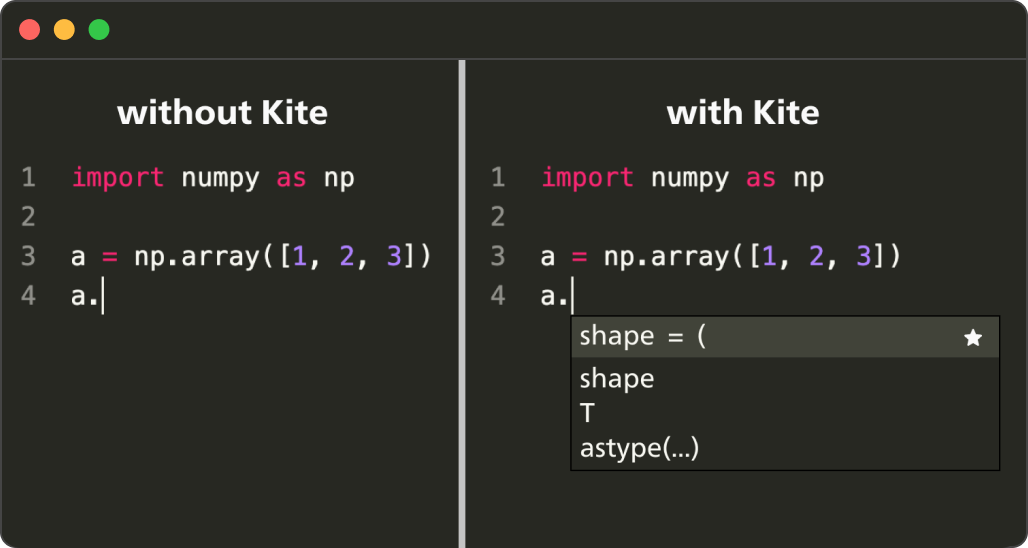Select the "astype(...)" completion item
The width and height of the screenshot is (1028, 548).
pyautogui.click(x=639, y=449)
